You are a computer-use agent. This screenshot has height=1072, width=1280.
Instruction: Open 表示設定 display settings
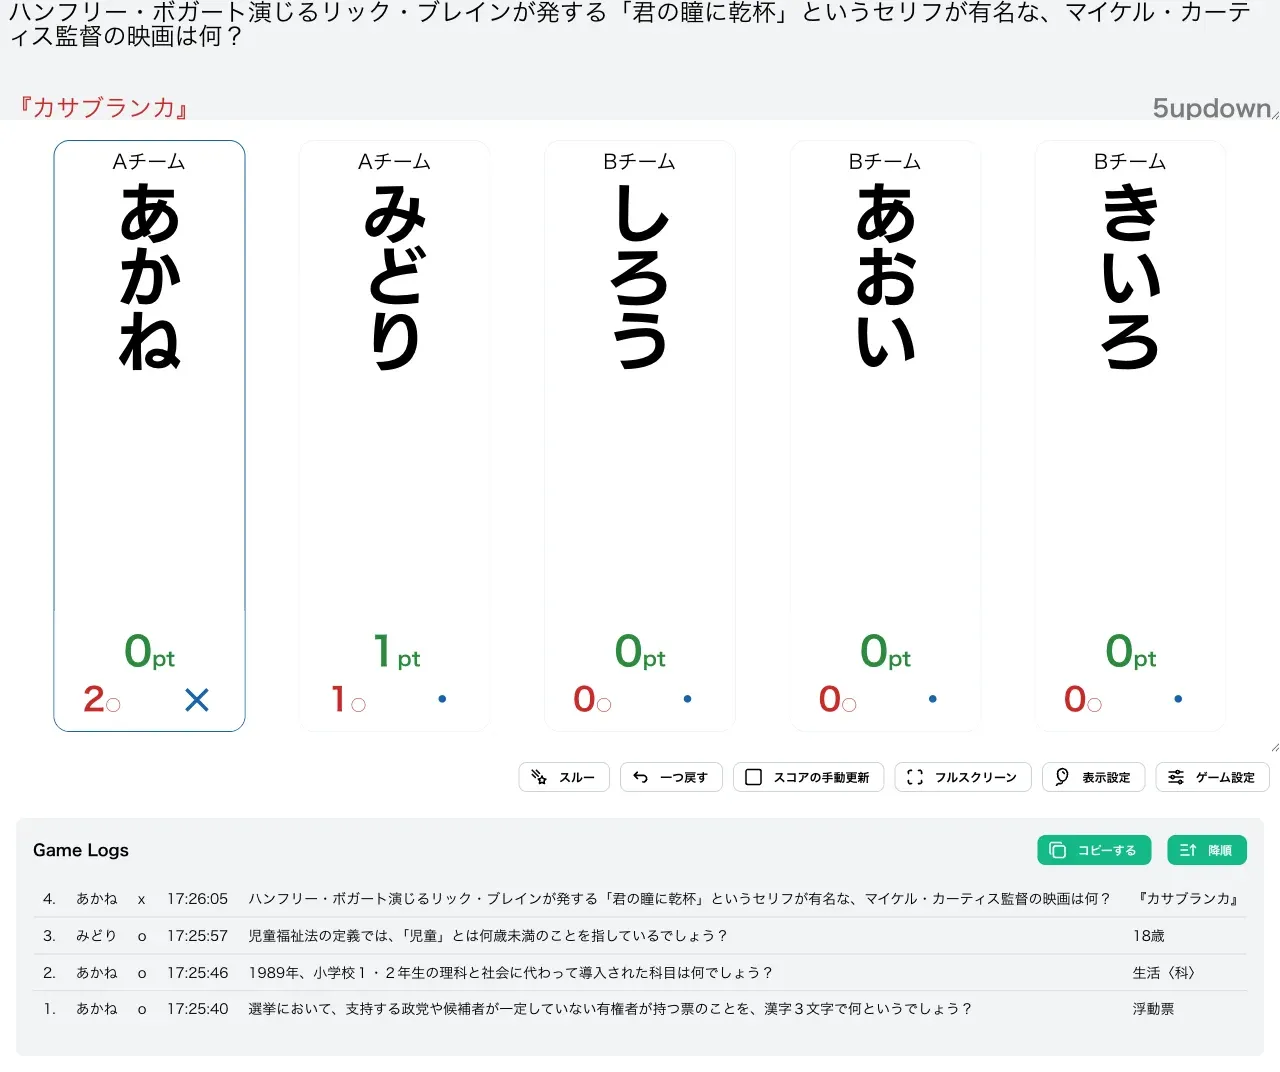pos(1093,777)
